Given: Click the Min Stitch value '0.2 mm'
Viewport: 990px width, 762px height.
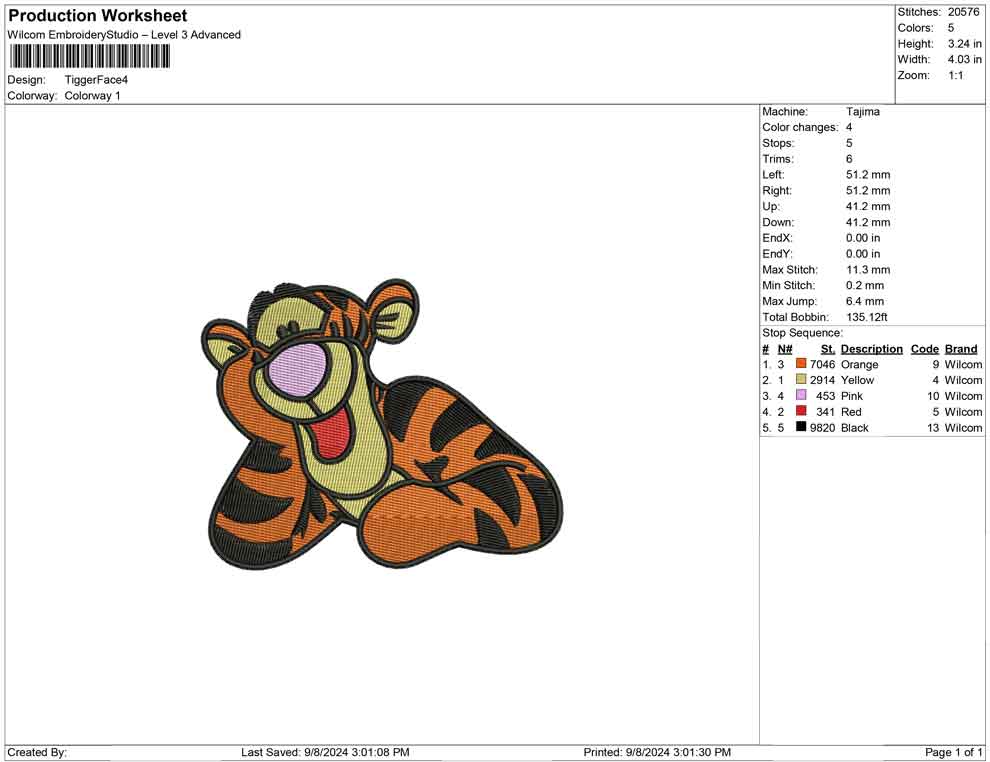Looking at the screenshot, I should tap(865, 285).
